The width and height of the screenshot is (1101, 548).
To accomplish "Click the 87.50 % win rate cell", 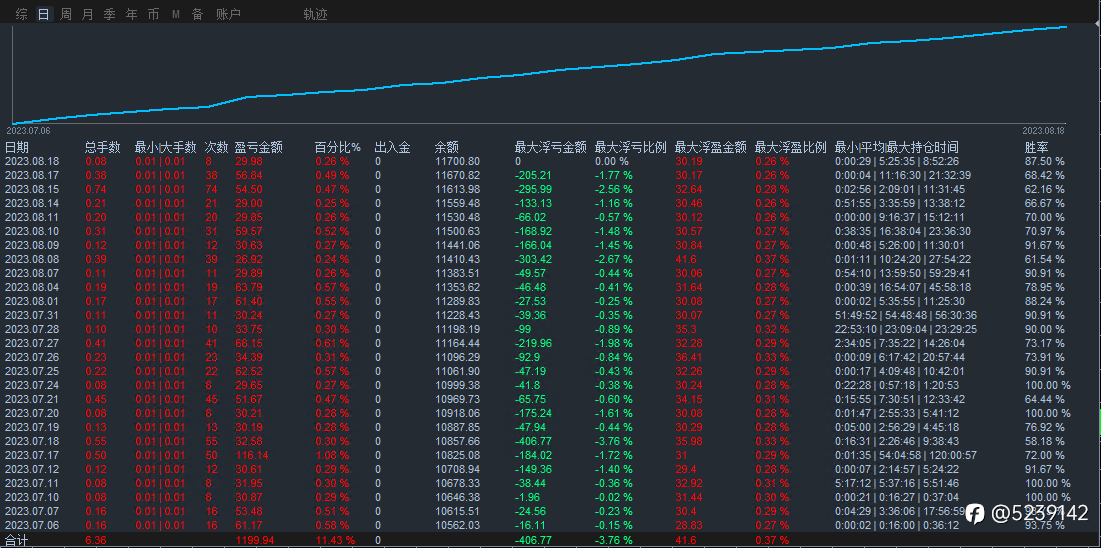I will (x=1045, y=161).
